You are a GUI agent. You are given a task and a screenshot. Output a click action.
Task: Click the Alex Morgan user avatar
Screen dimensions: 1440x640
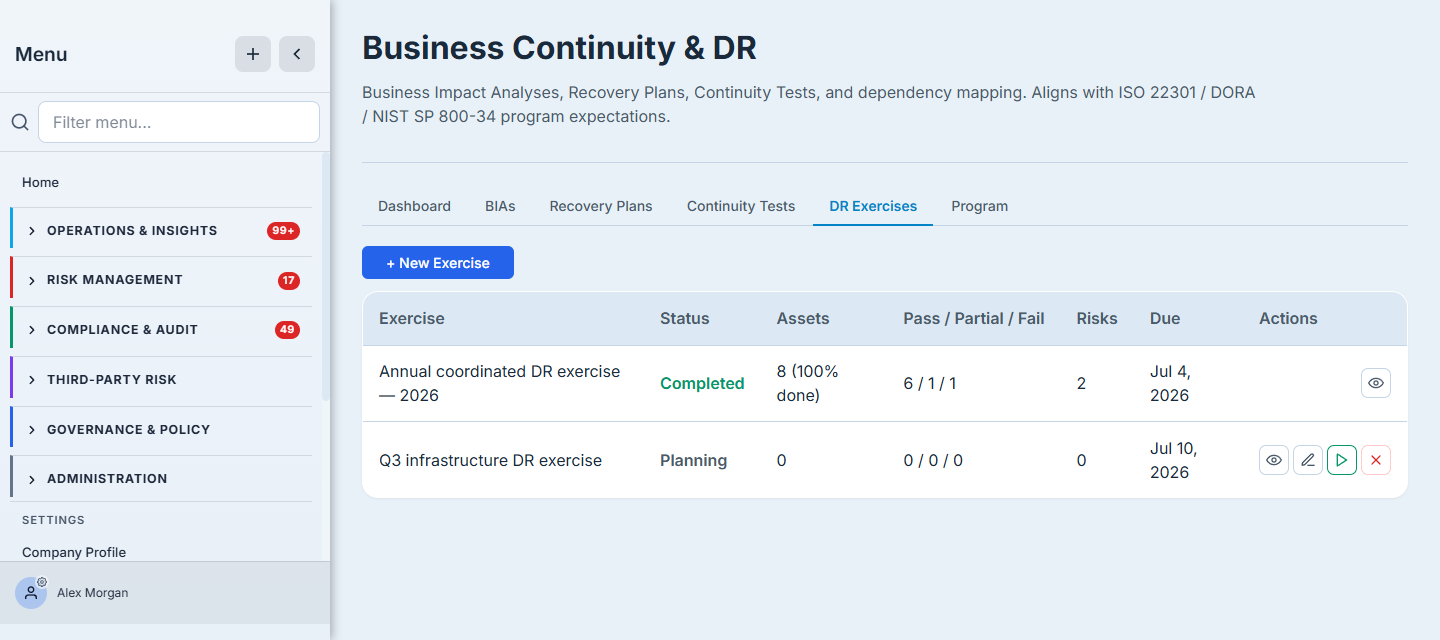click(31, 592)
